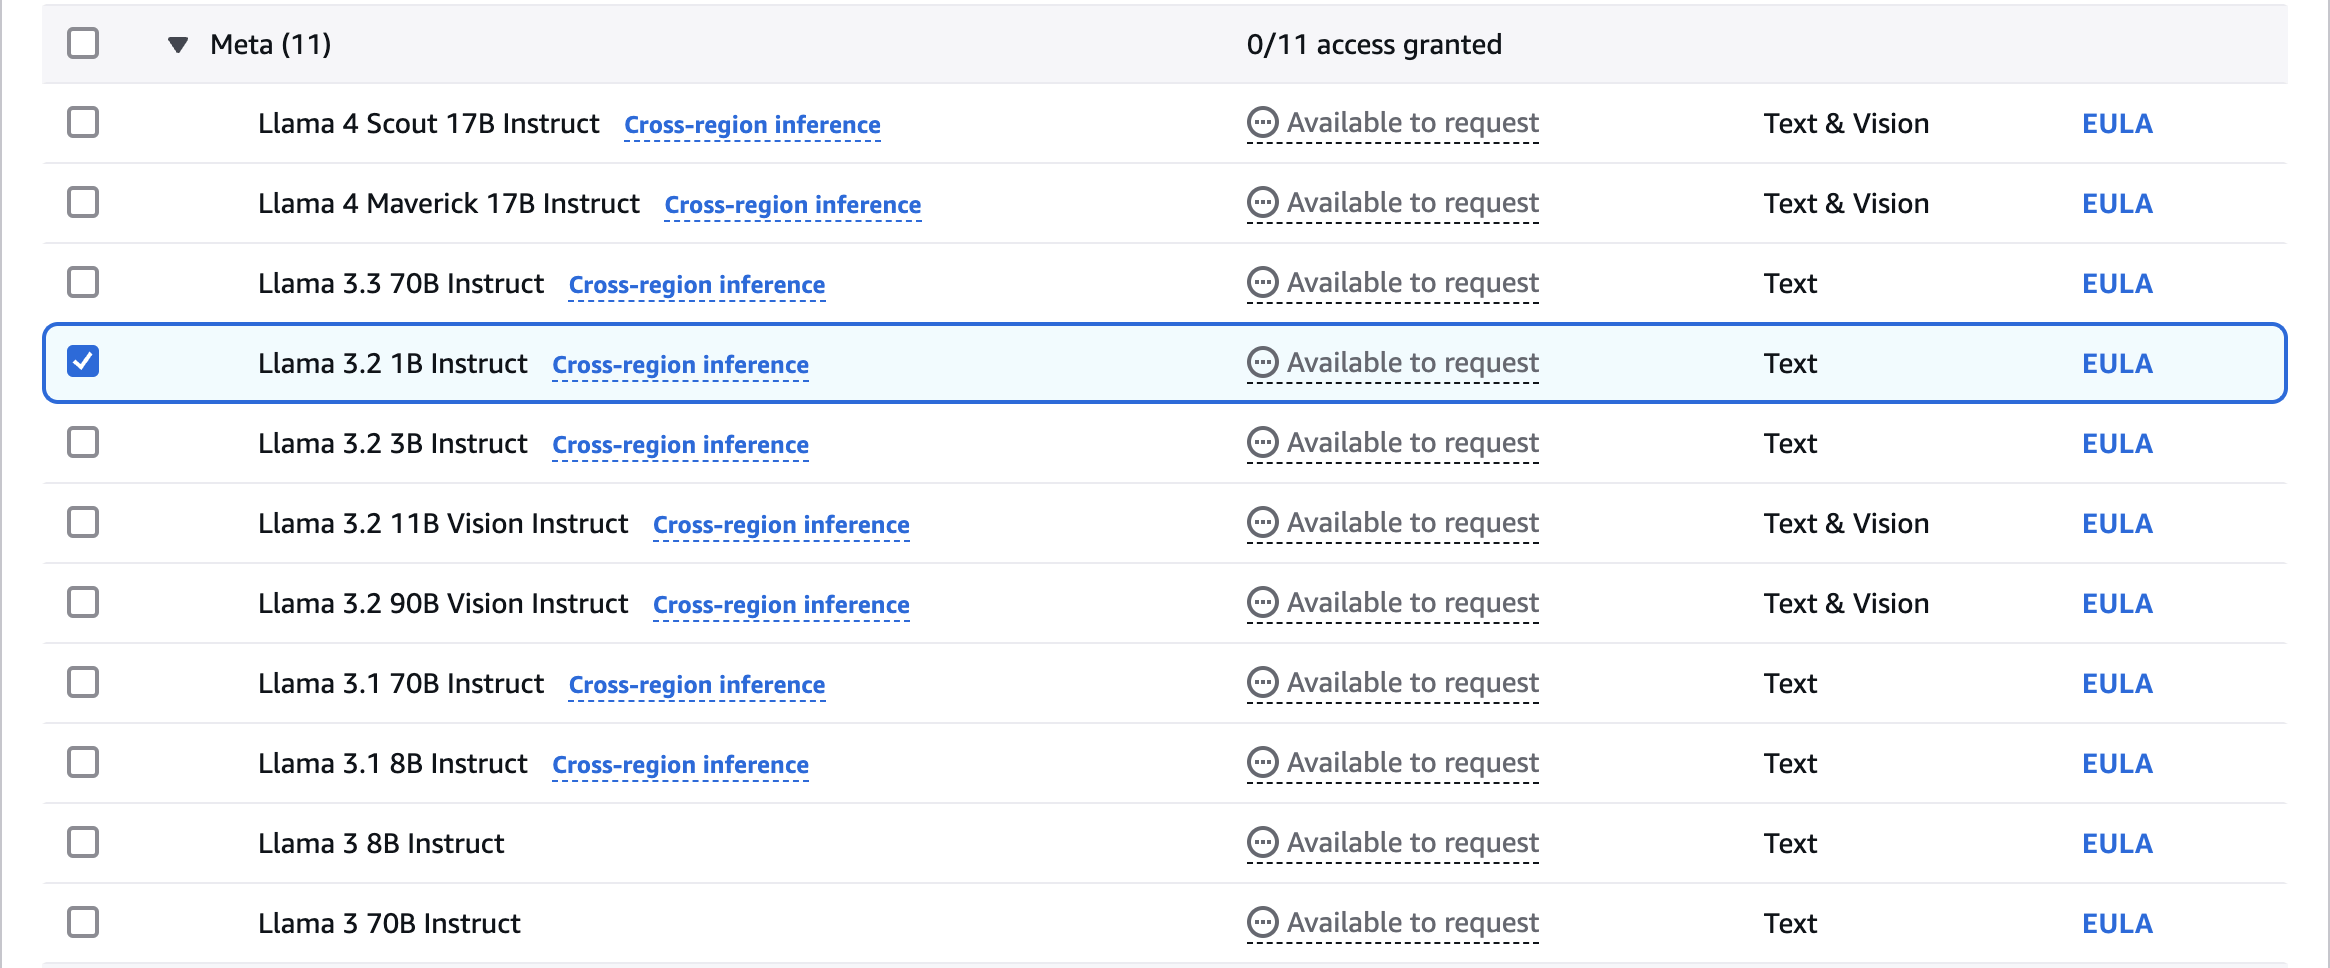The image size is (2330, 968).
Task: Open Cross-region inference for Llama 3.3 70B
Action: coord(697,285)
